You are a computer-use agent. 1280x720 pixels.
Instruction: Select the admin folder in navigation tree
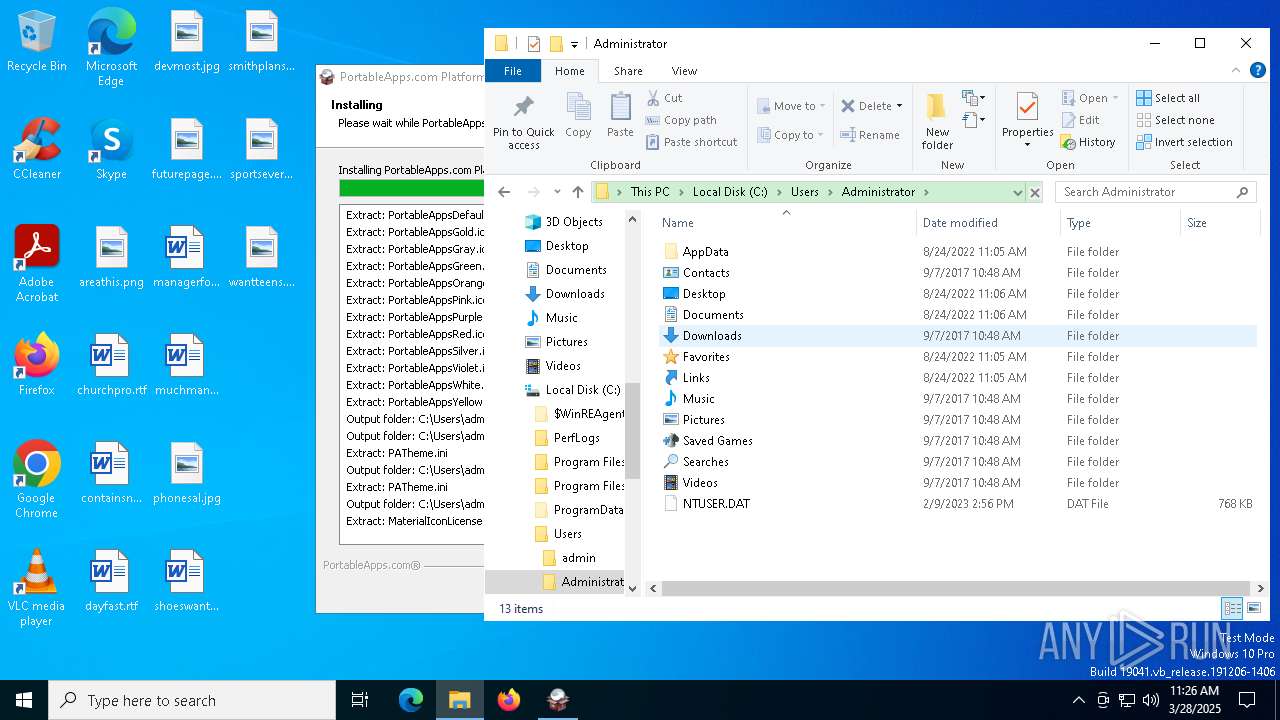[x=569, y=558]
